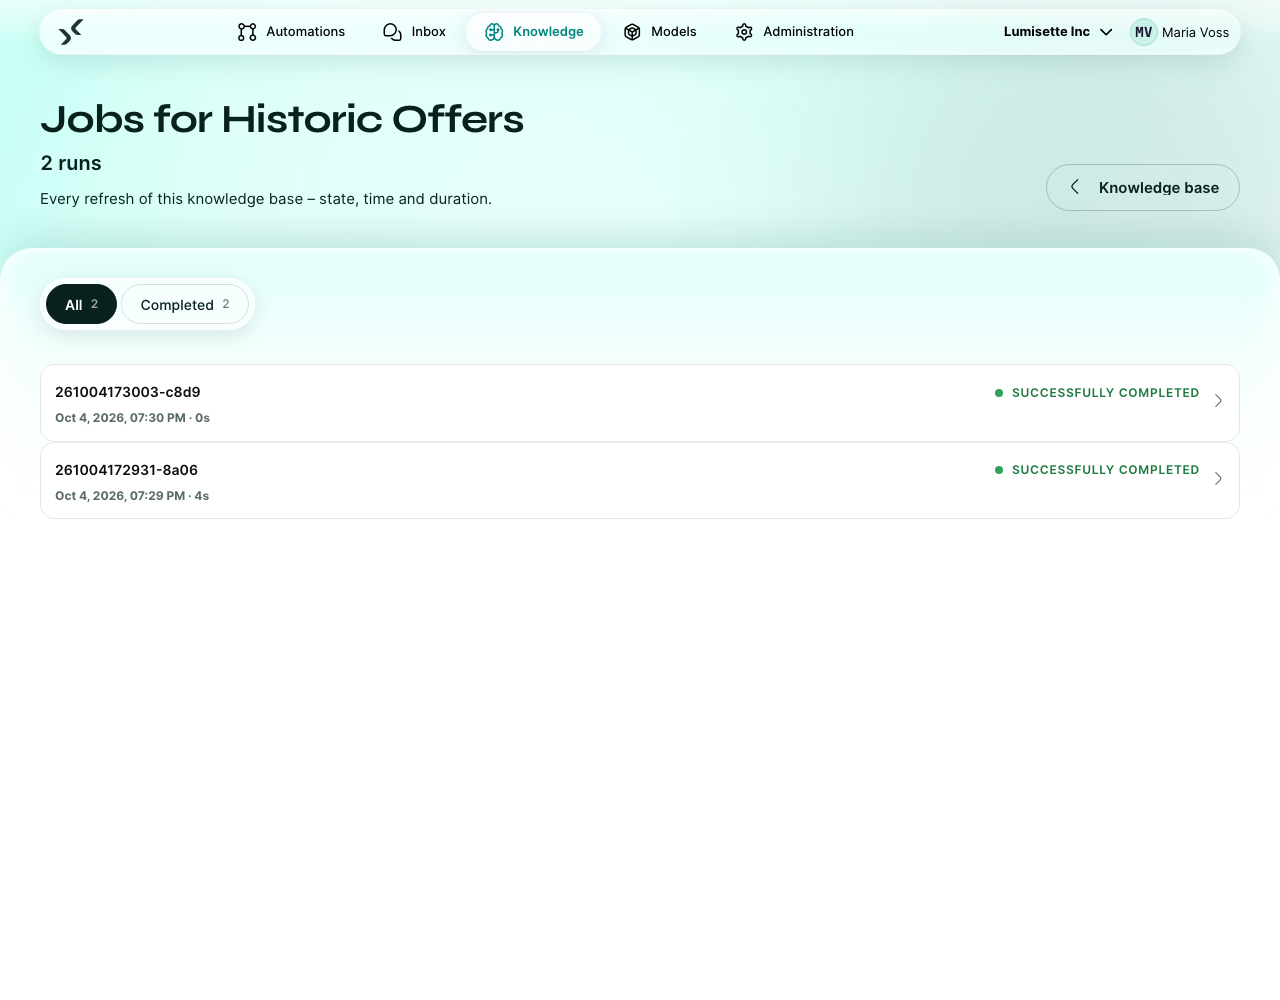This screenshot has height=1000, width=1280.
Task: Click the timestamp 'Oct 4, 2026, 07:30 PM · 0s'
Action: [132, 418]
